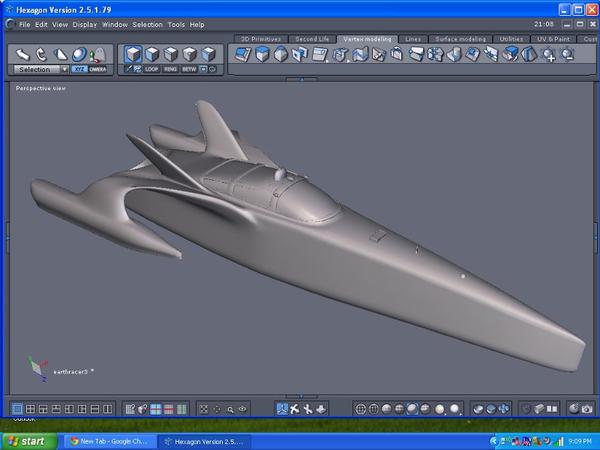600x450 pixels.
Task: Click the RING selection button
Action: pyautogui.click(x=170, y=70)
